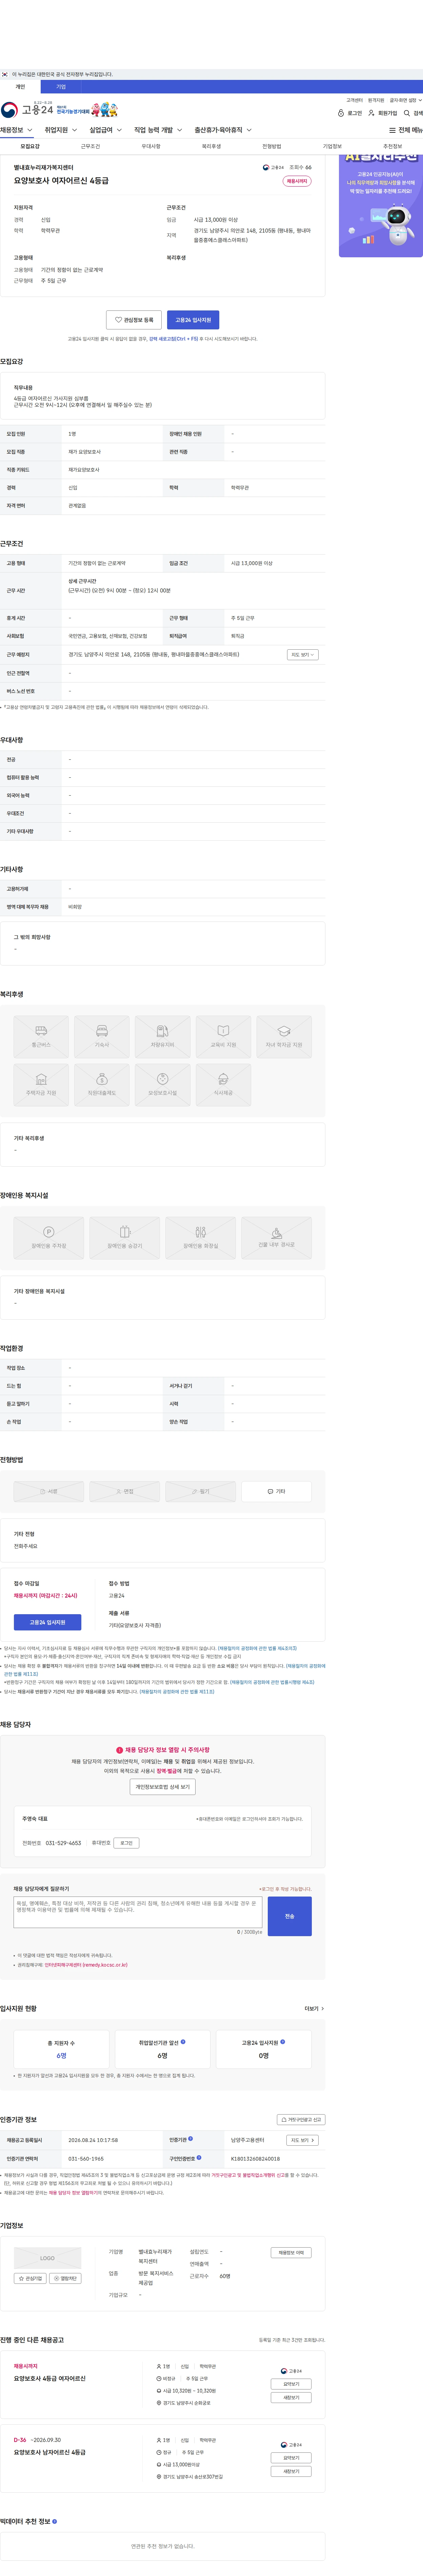Click the company LOGO placeholder image
This screenshot has height=2576, width=423.
tap(48, 2258)
